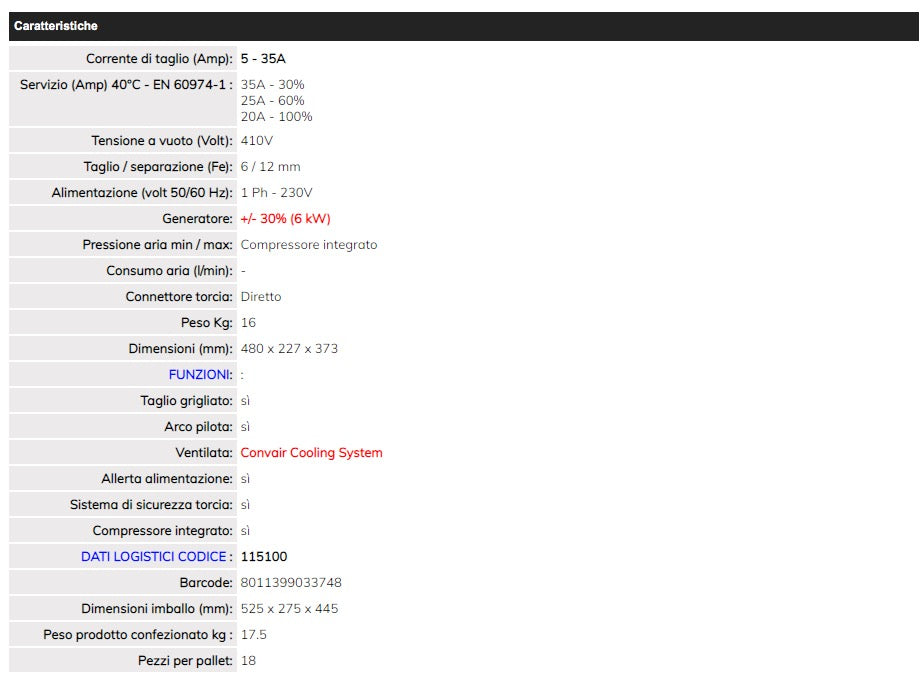
Task: Select the 1 Ph - 230V value
Action: [x=277, y=193]
